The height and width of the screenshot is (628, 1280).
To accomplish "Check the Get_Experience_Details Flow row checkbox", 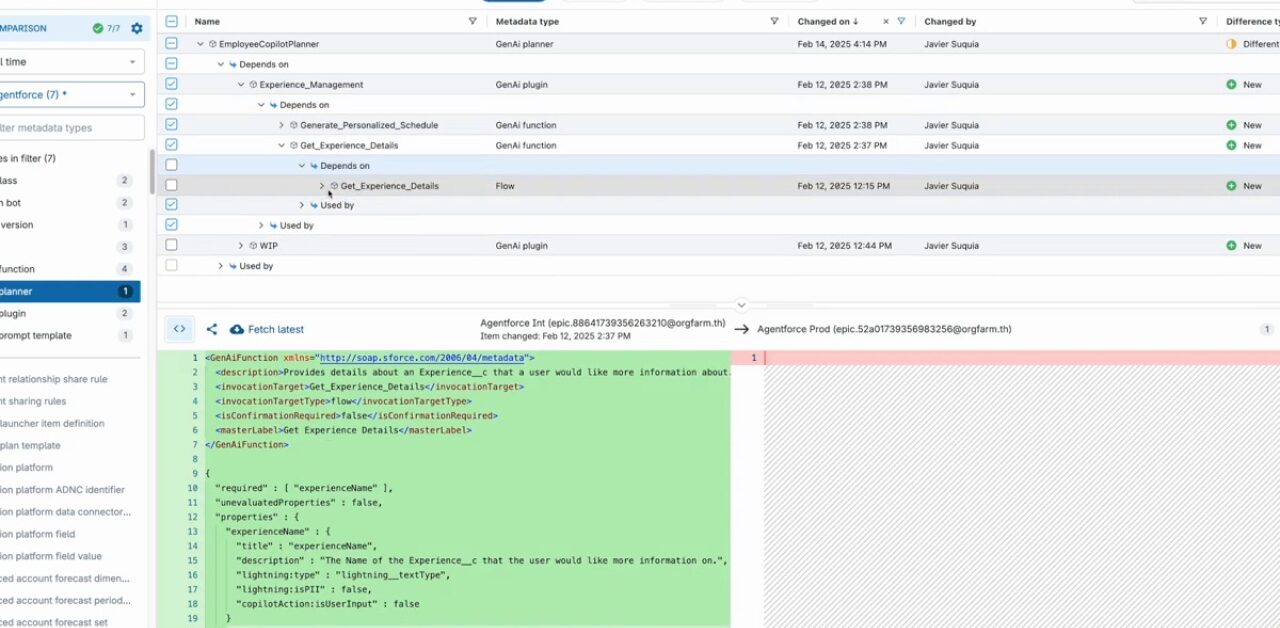I will 172,186.
